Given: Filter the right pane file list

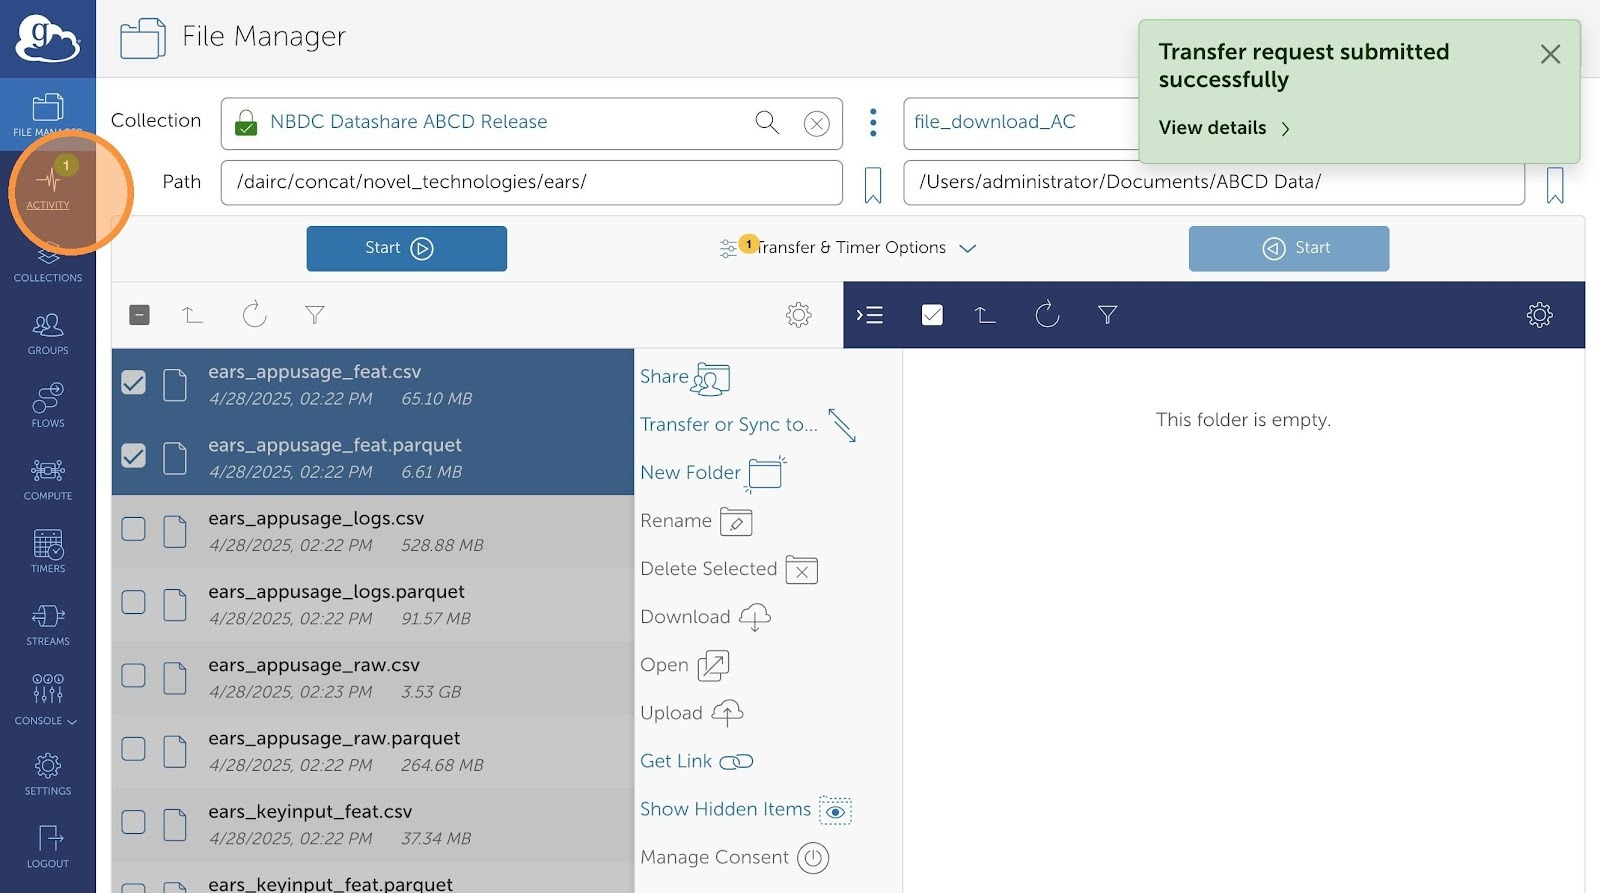Looking at the screenshot, I should (x=1107, y=315).
